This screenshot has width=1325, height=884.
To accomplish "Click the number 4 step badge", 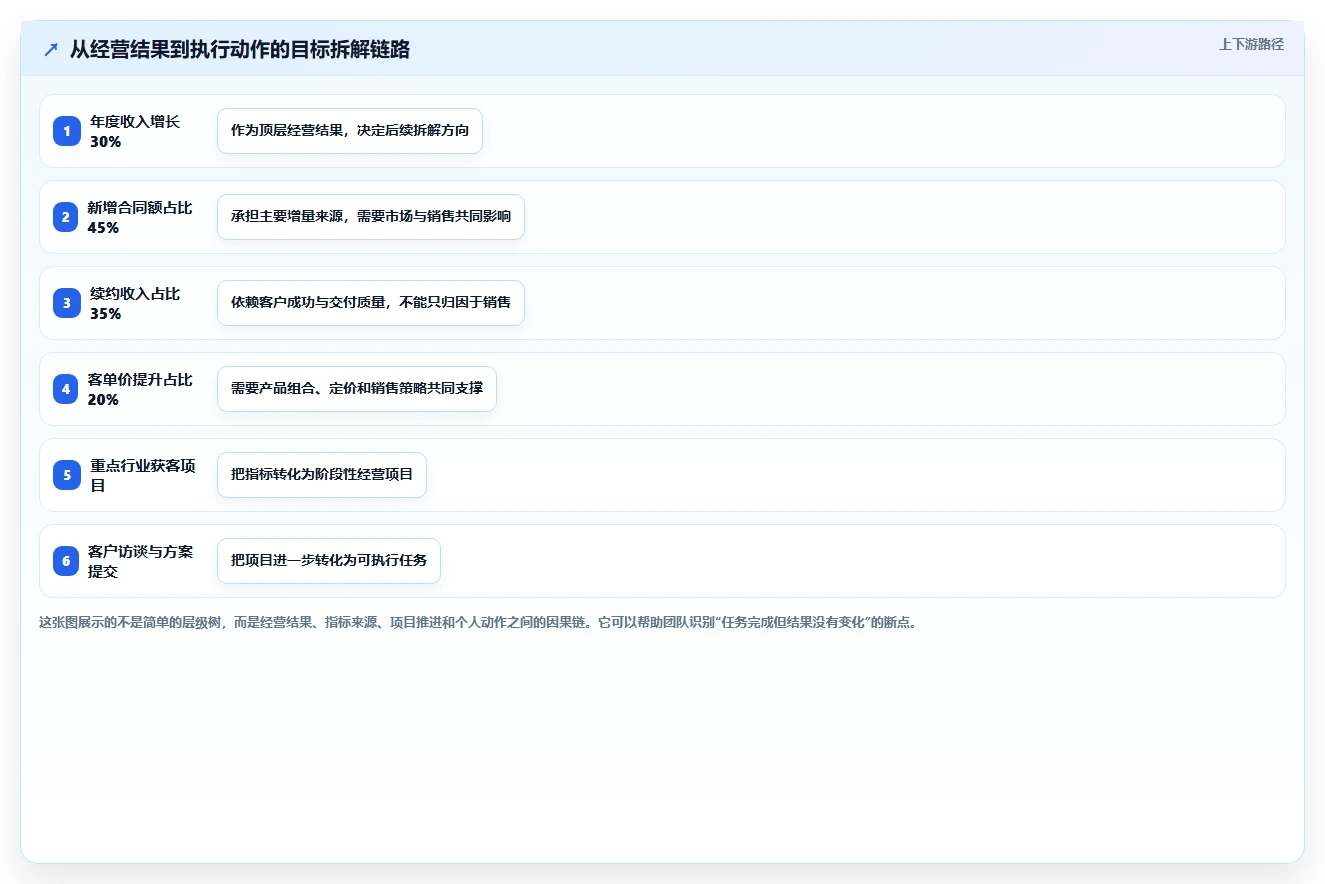I will point(67,389).
